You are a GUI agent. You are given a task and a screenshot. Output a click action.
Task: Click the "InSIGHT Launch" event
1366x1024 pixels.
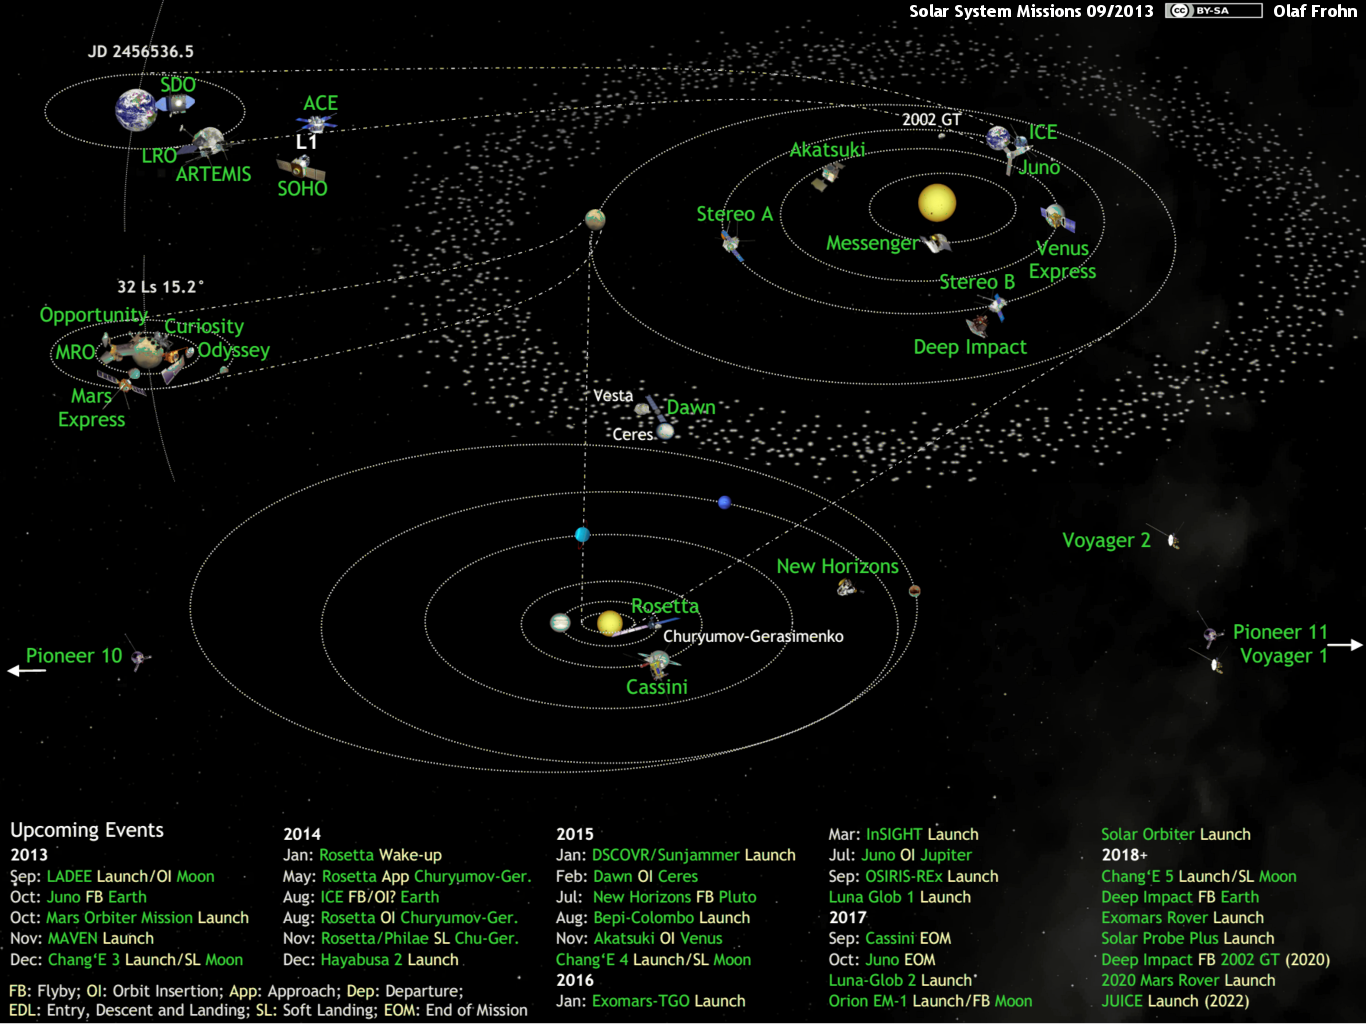click(922, 834)
